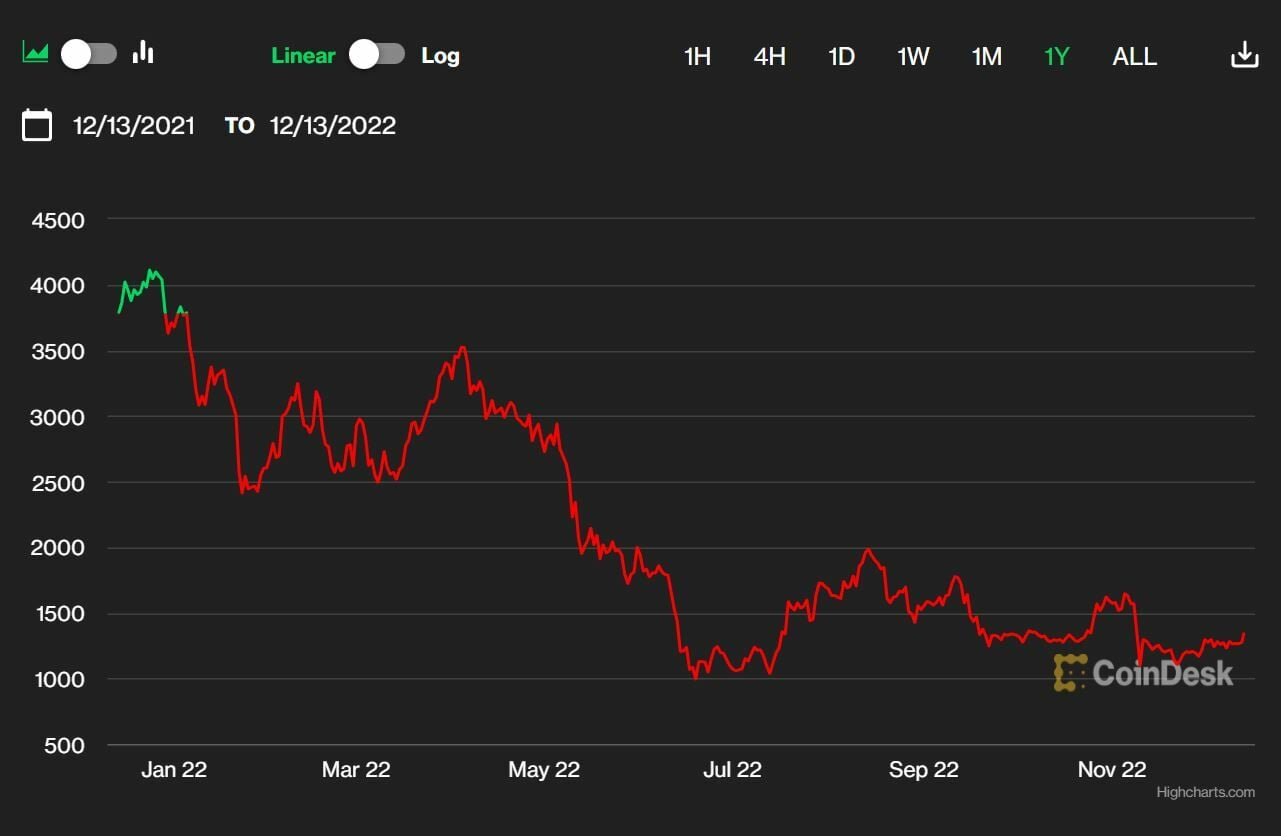Select the 1M time range
The height and width of the screenshot is (836, 1281).
coord(986,57)
